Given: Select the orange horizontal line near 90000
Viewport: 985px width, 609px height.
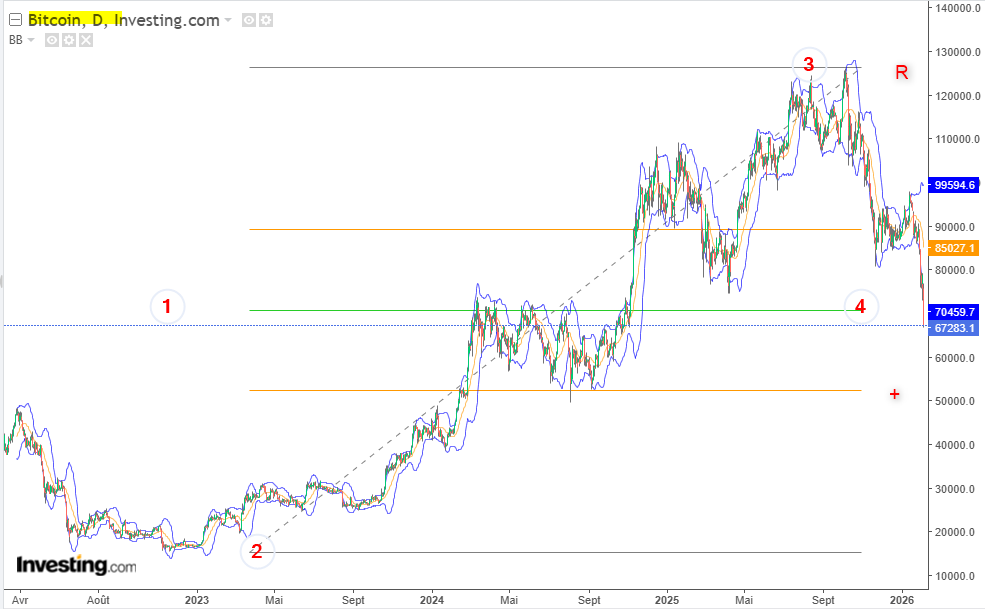Looking at the screenshot, I should coord(555,229).
